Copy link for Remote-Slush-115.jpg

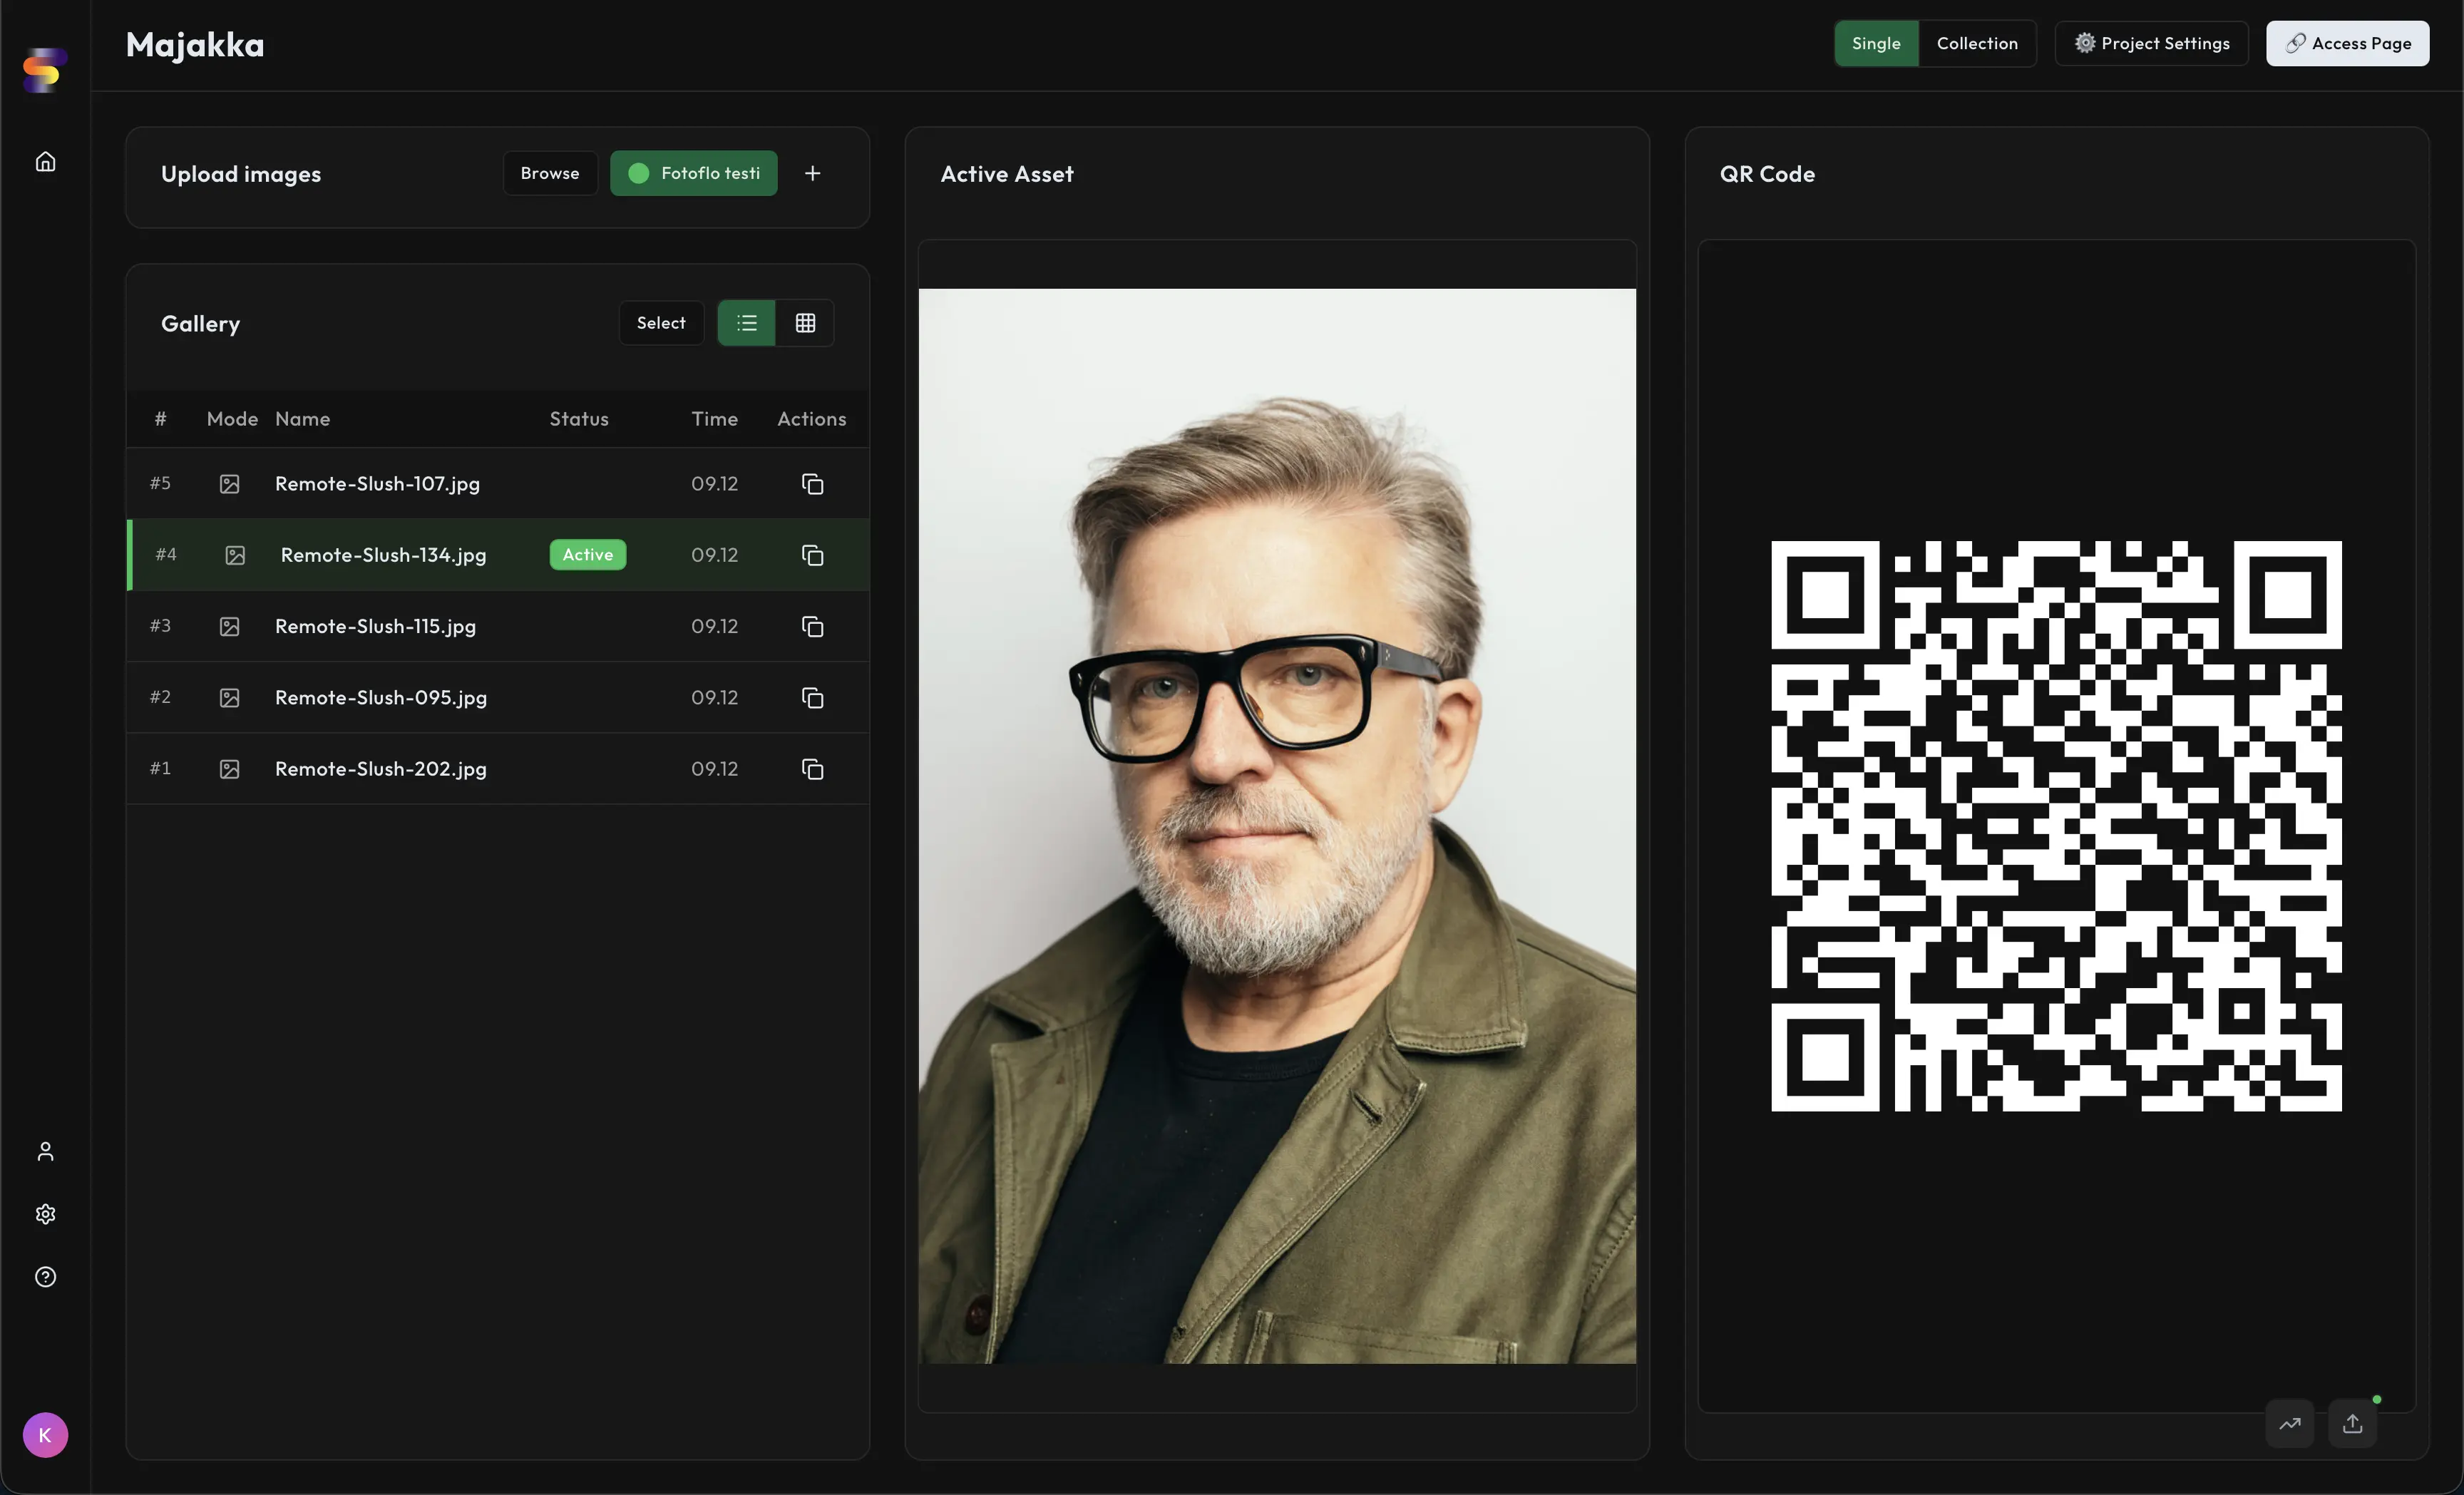pyautogui.click(x=813, y=626)
